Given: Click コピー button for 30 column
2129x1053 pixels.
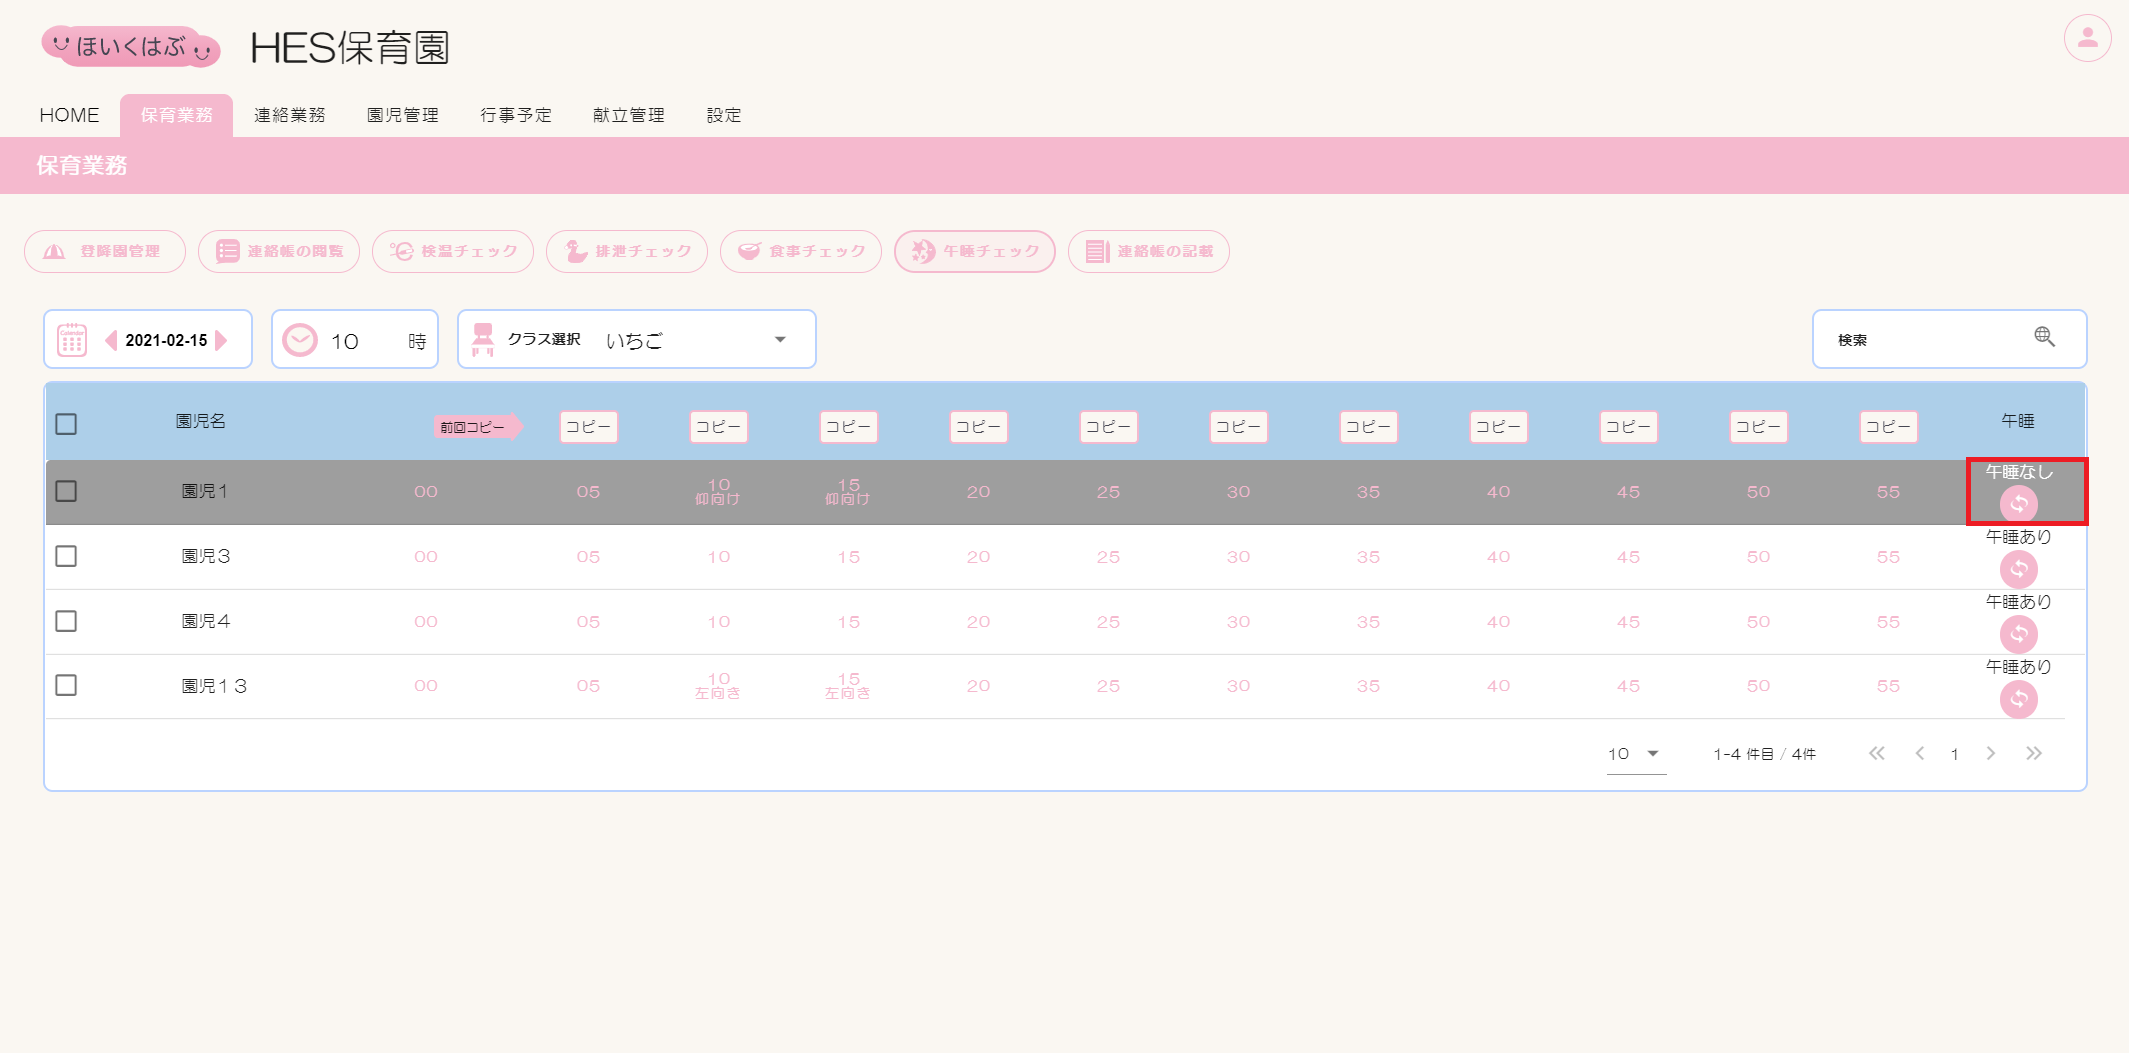Looking at the screenshot, I should (1238, 427).
